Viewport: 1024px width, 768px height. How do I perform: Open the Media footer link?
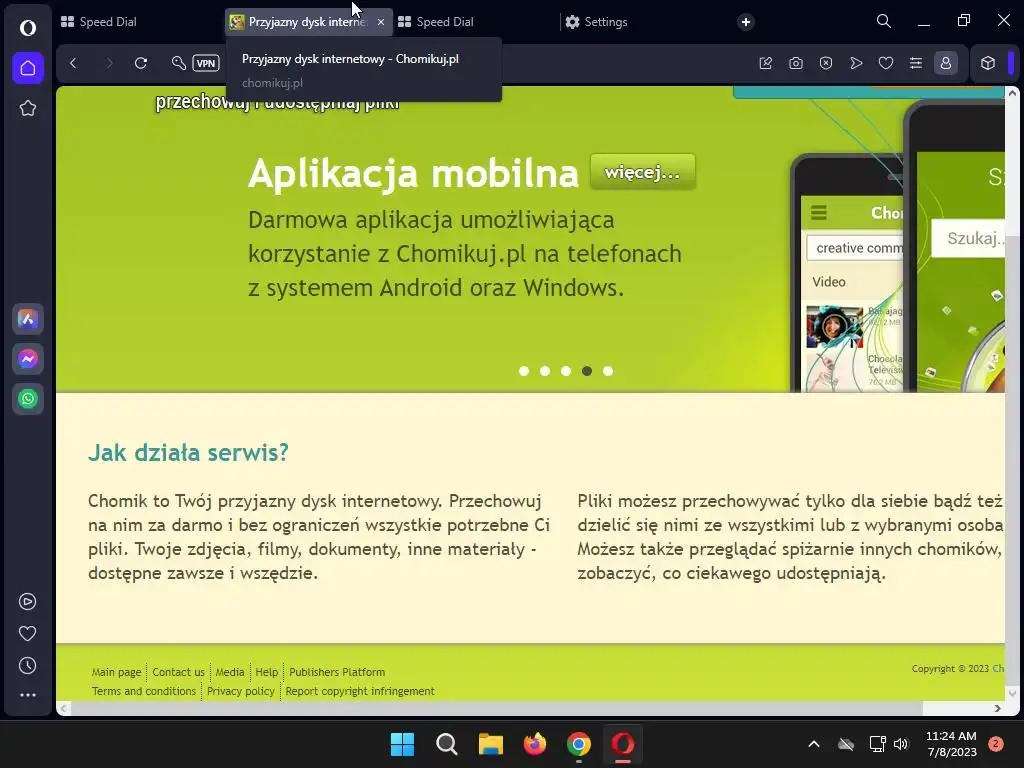tap(230, 672)
